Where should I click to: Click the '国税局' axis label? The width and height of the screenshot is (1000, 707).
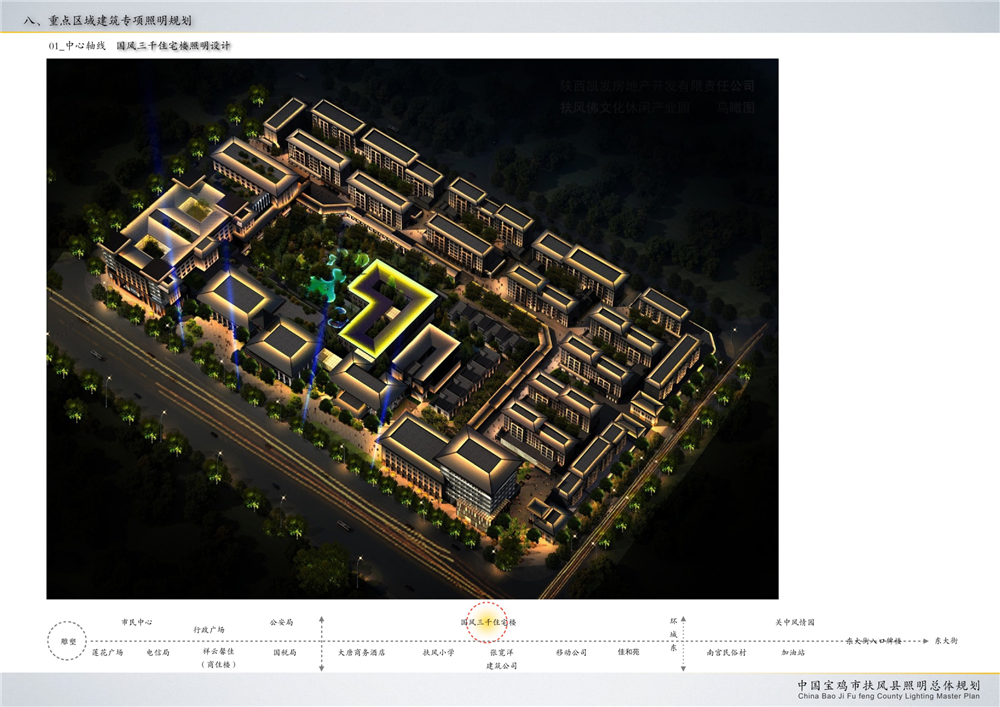pyautogui.click(x=285, y=653)
